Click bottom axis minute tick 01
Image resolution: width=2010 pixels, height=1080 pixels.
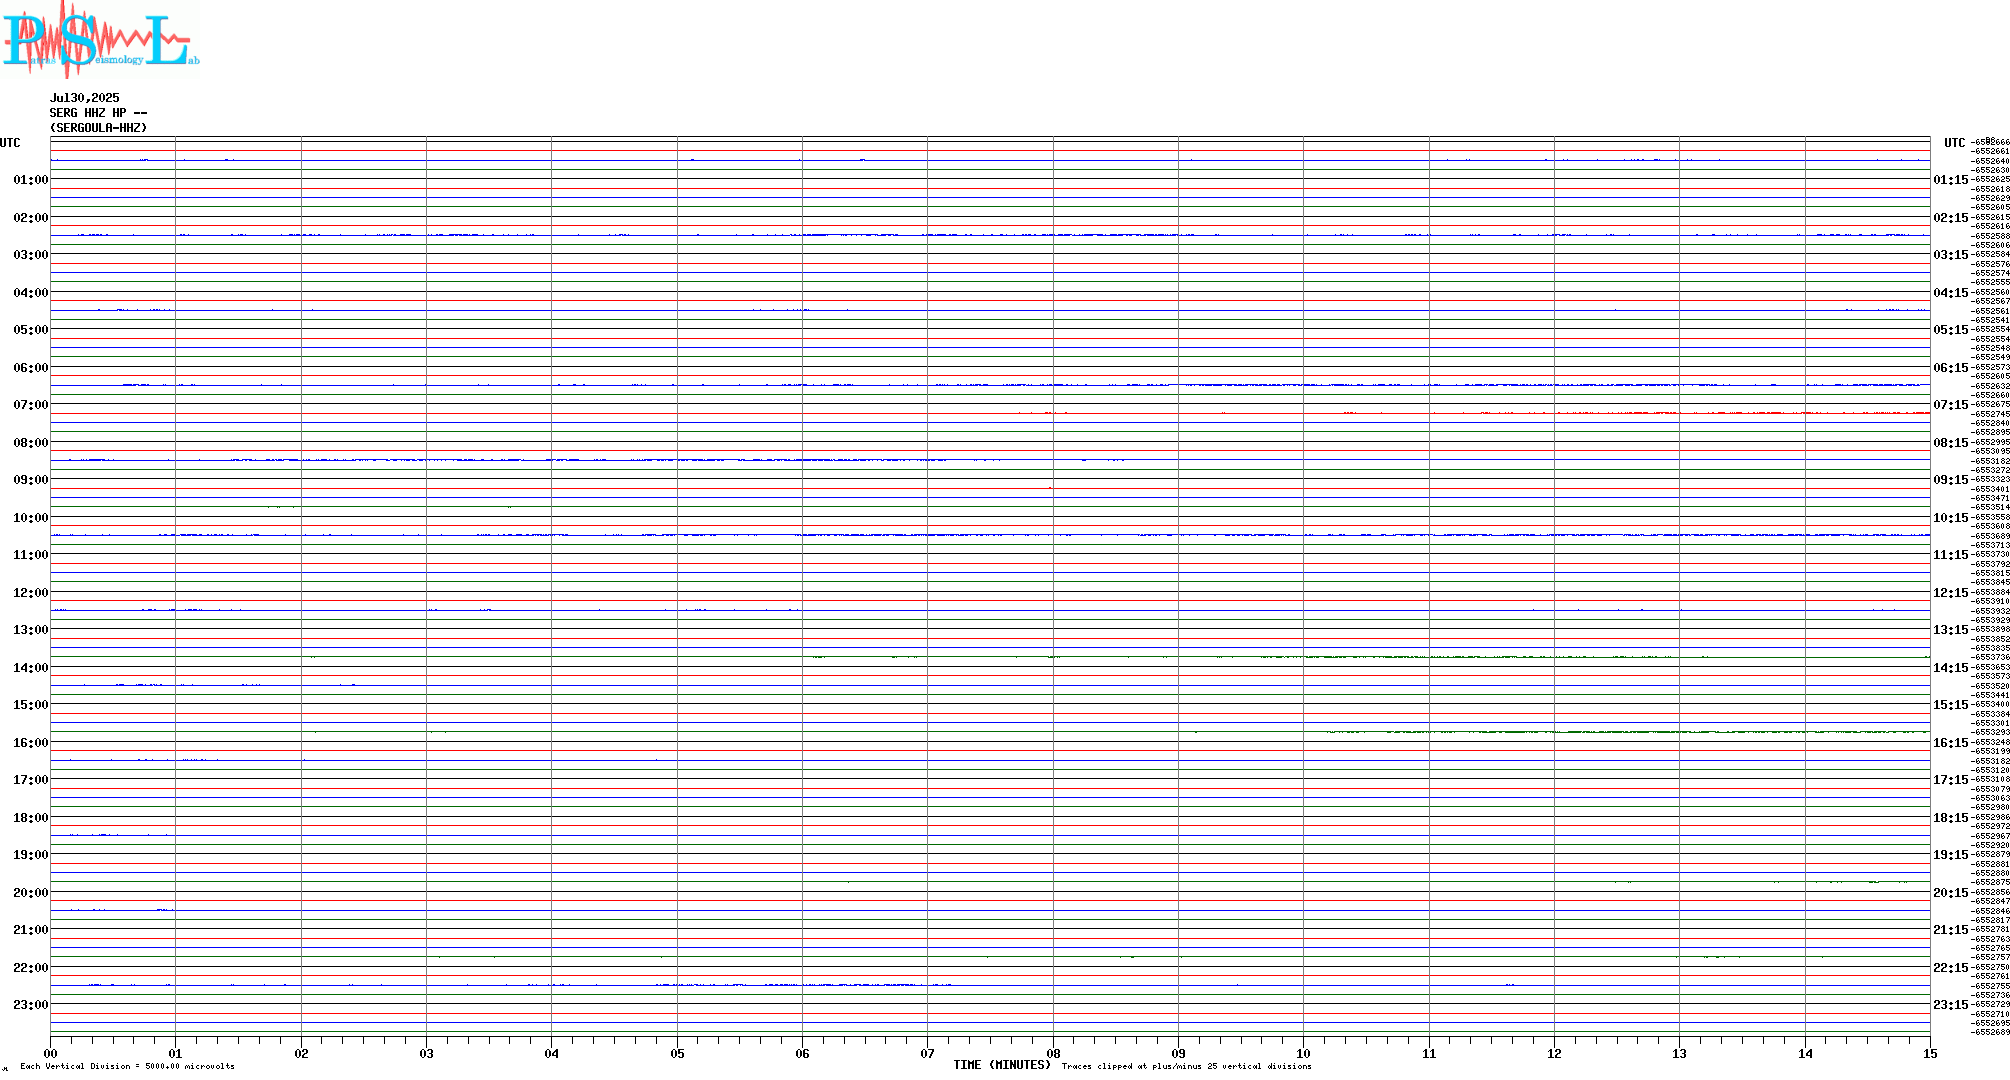[x=175, y=1053]
